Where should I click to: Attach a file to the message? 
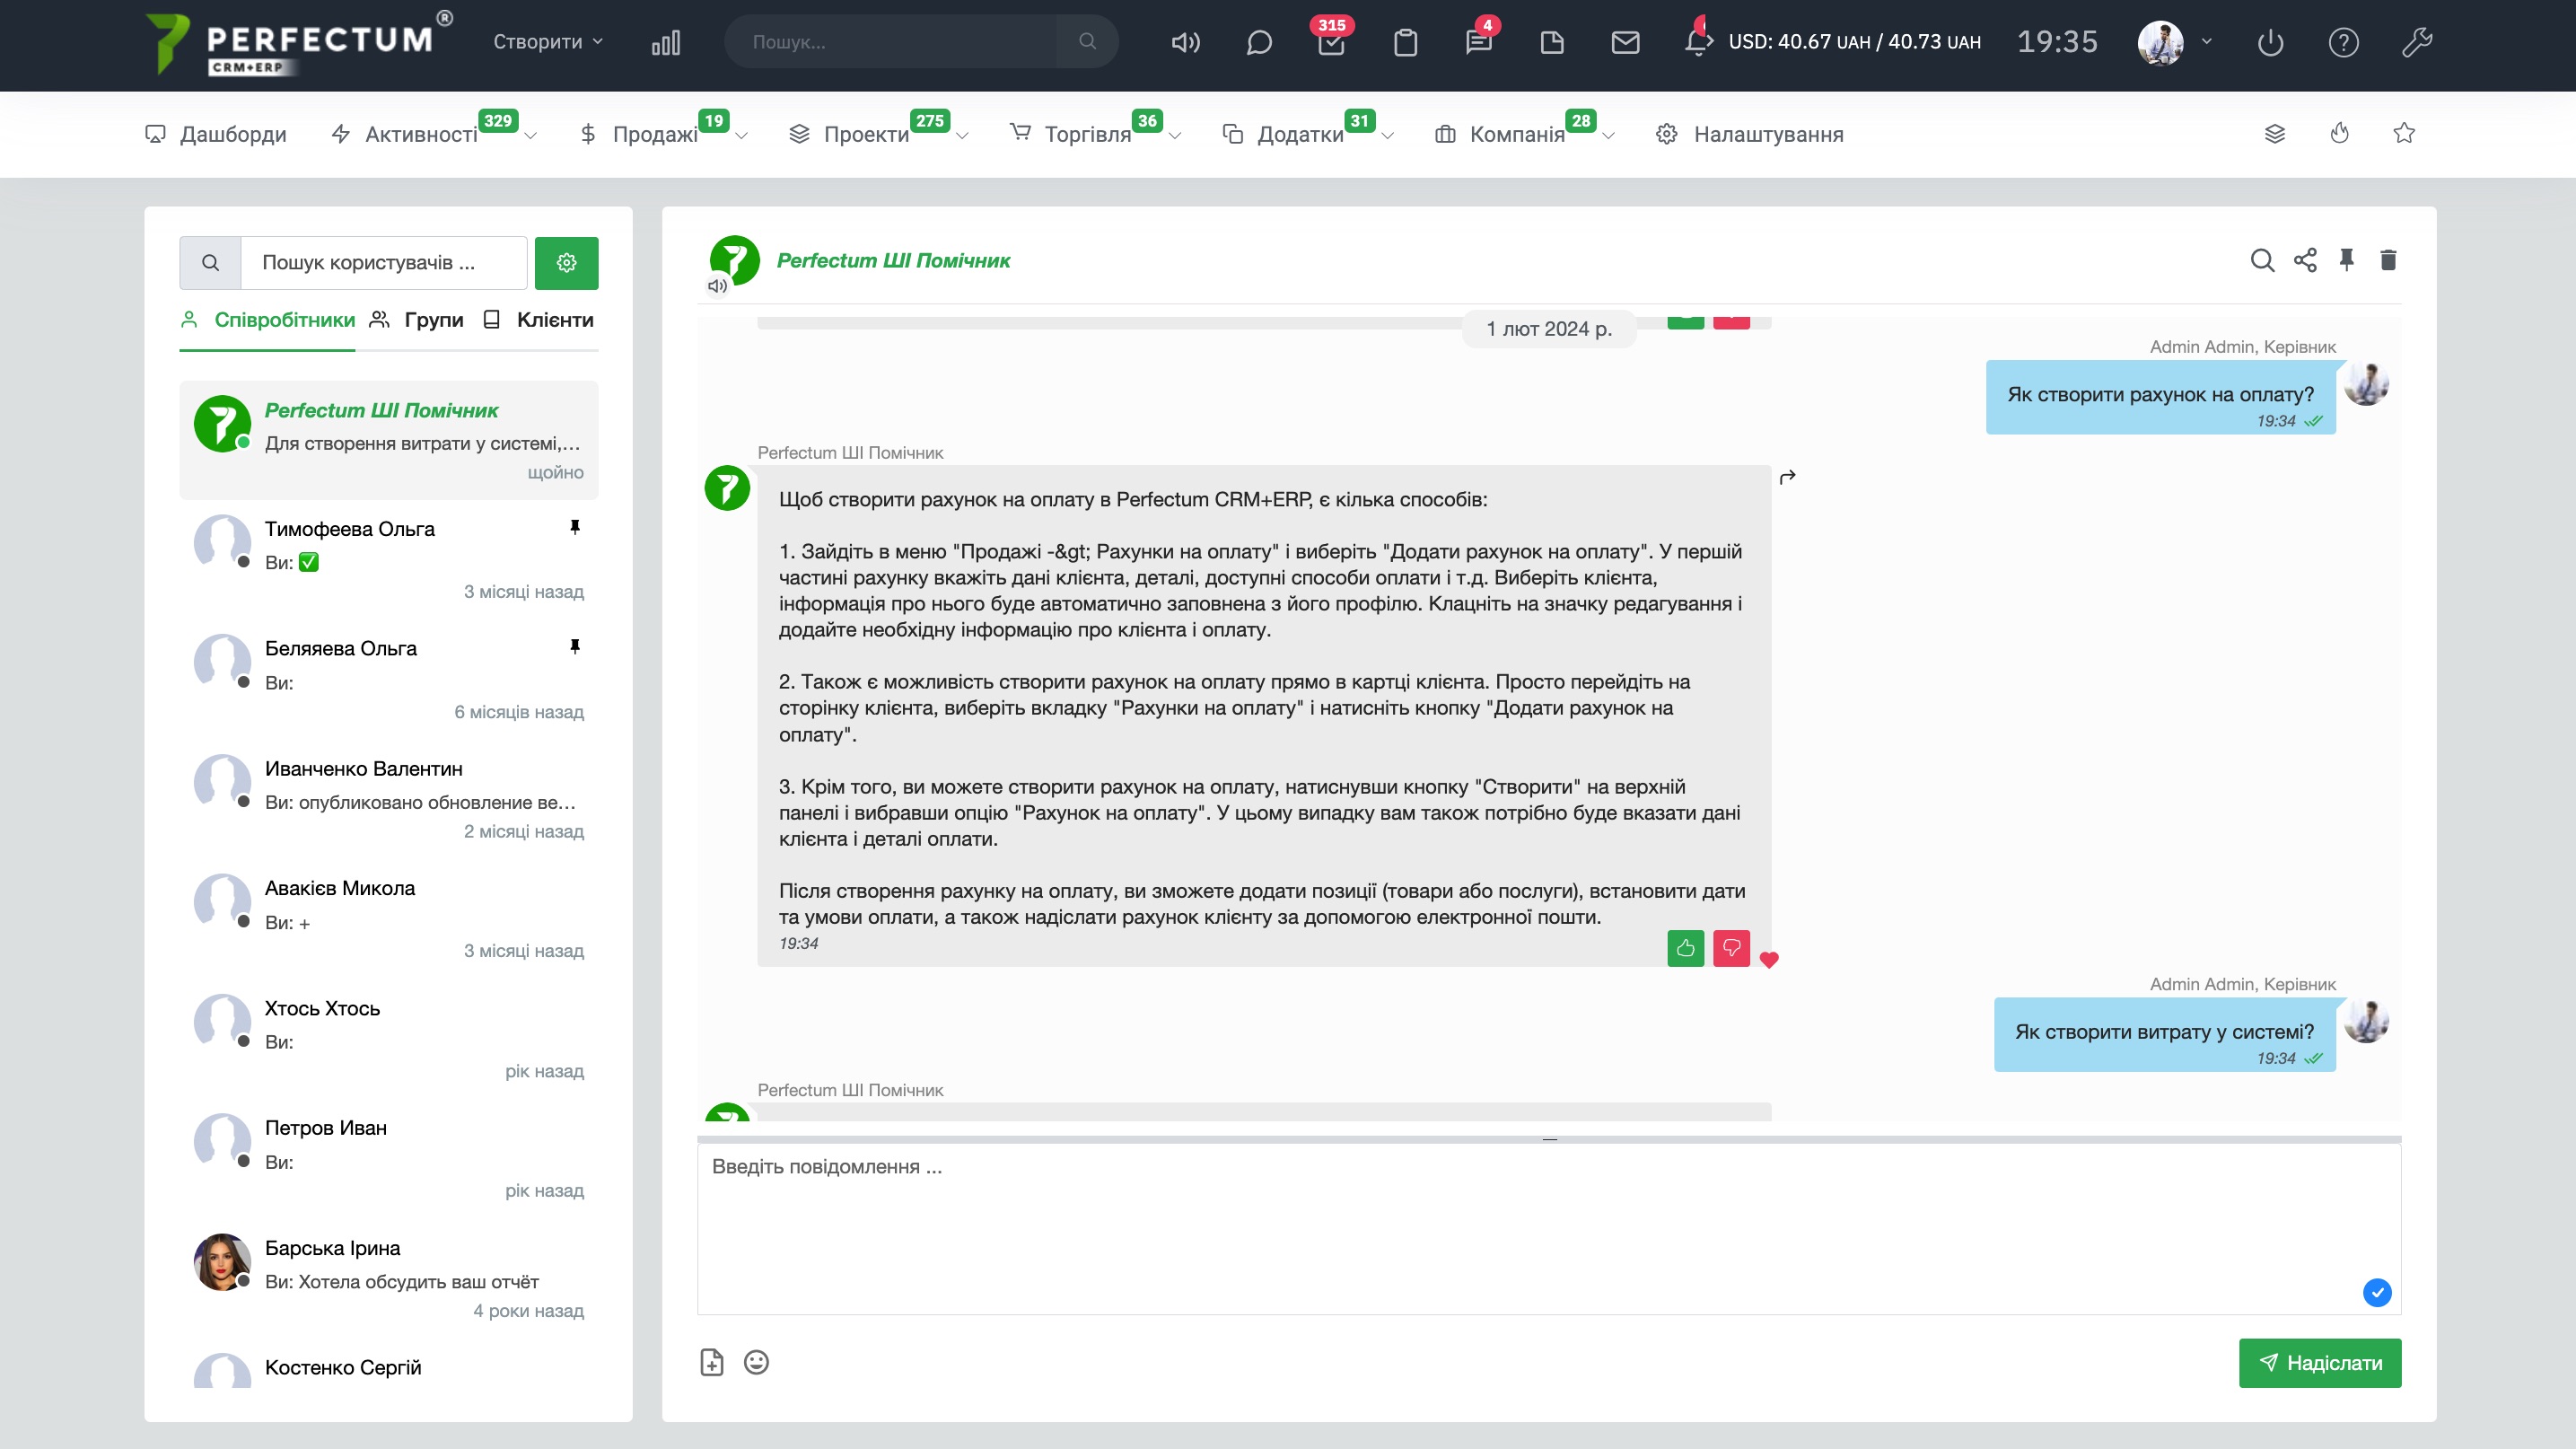[711, 1362]
